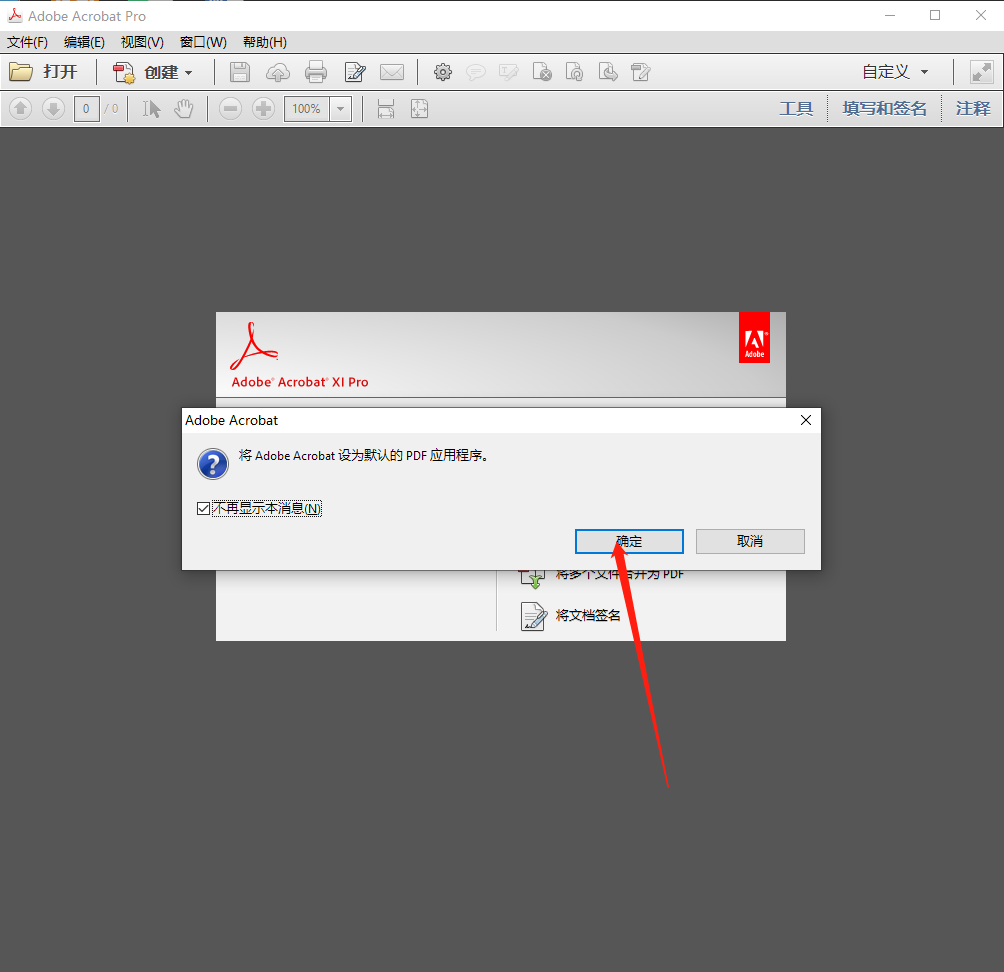Click the next page down arrow
1004x972 pixels.
tap(53, 109)
